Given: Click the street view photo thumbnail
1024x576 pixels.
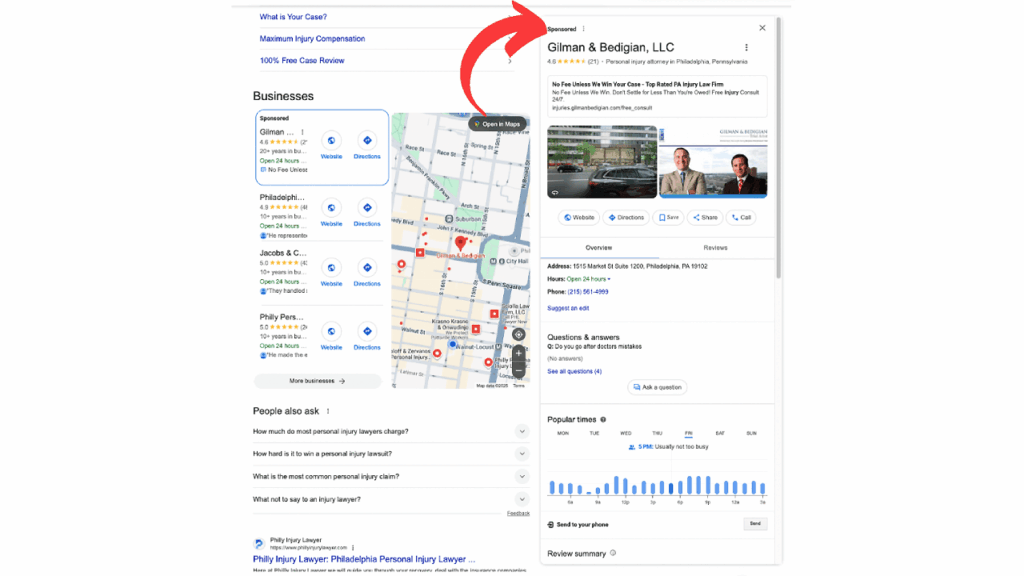Looking at the screenshot, I should [602, 162].
